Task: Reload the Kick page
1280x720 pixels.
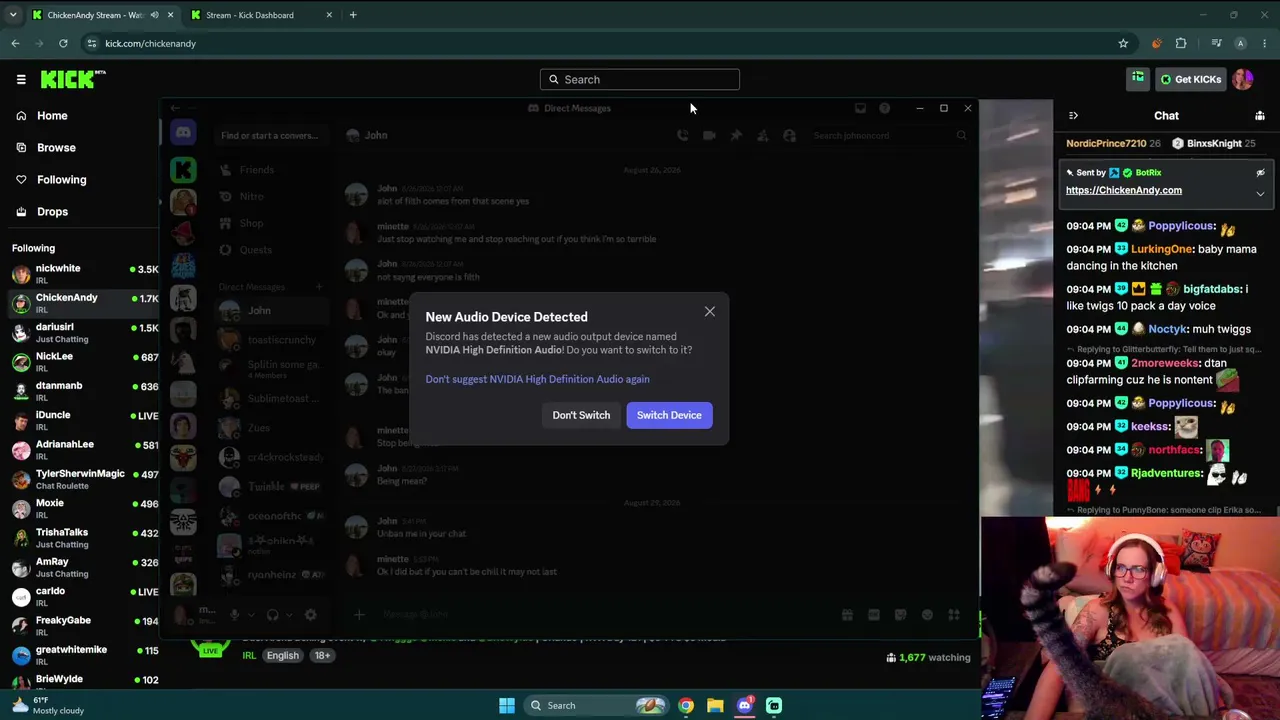Action: pos(63,44)
